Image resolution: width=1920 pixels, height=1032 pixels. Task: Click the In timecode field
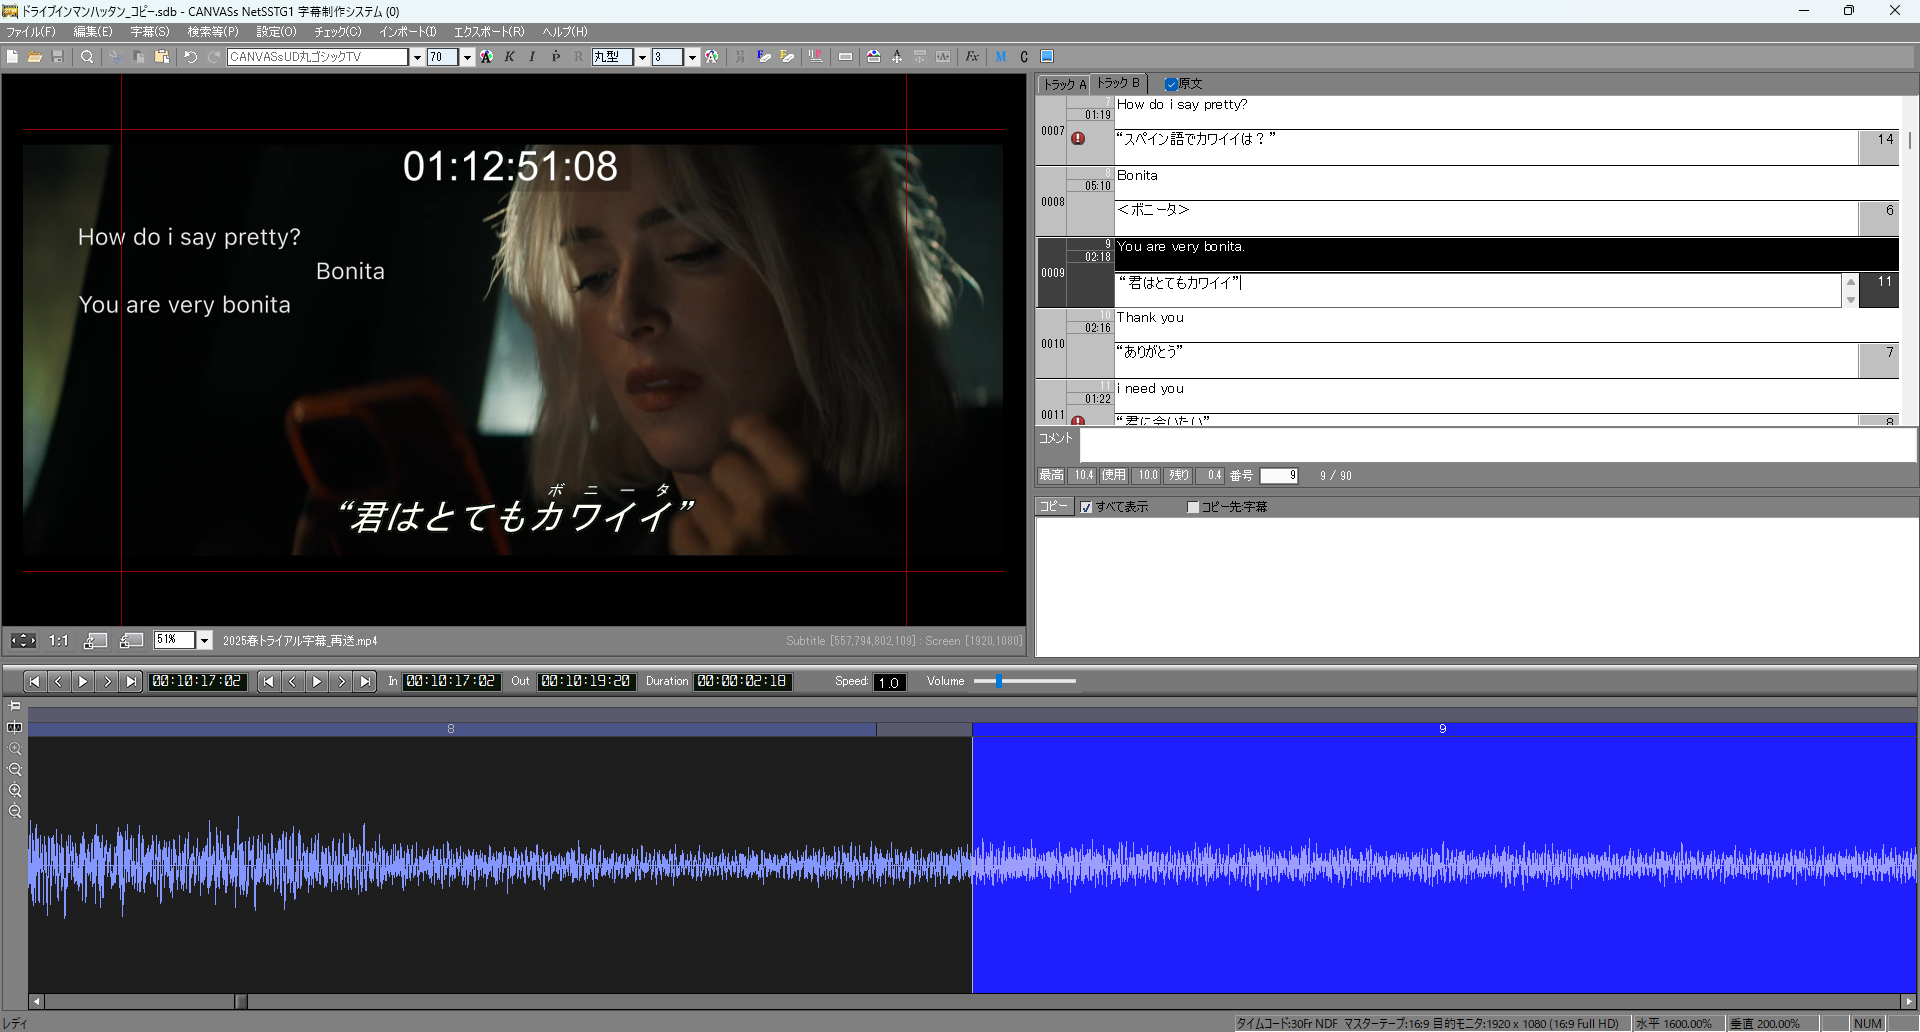(x=450, y=681)
